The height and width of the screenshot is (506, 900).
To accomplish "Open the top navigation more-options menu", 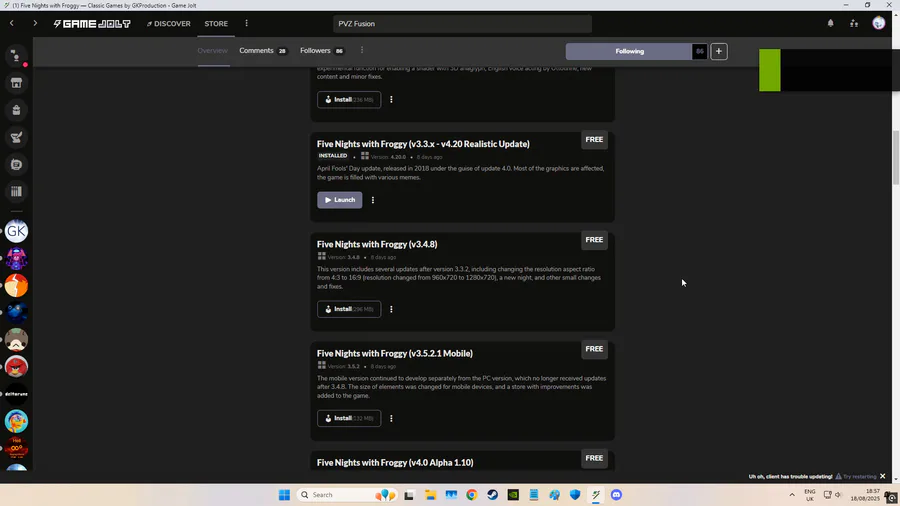I will tap(247, 24).
